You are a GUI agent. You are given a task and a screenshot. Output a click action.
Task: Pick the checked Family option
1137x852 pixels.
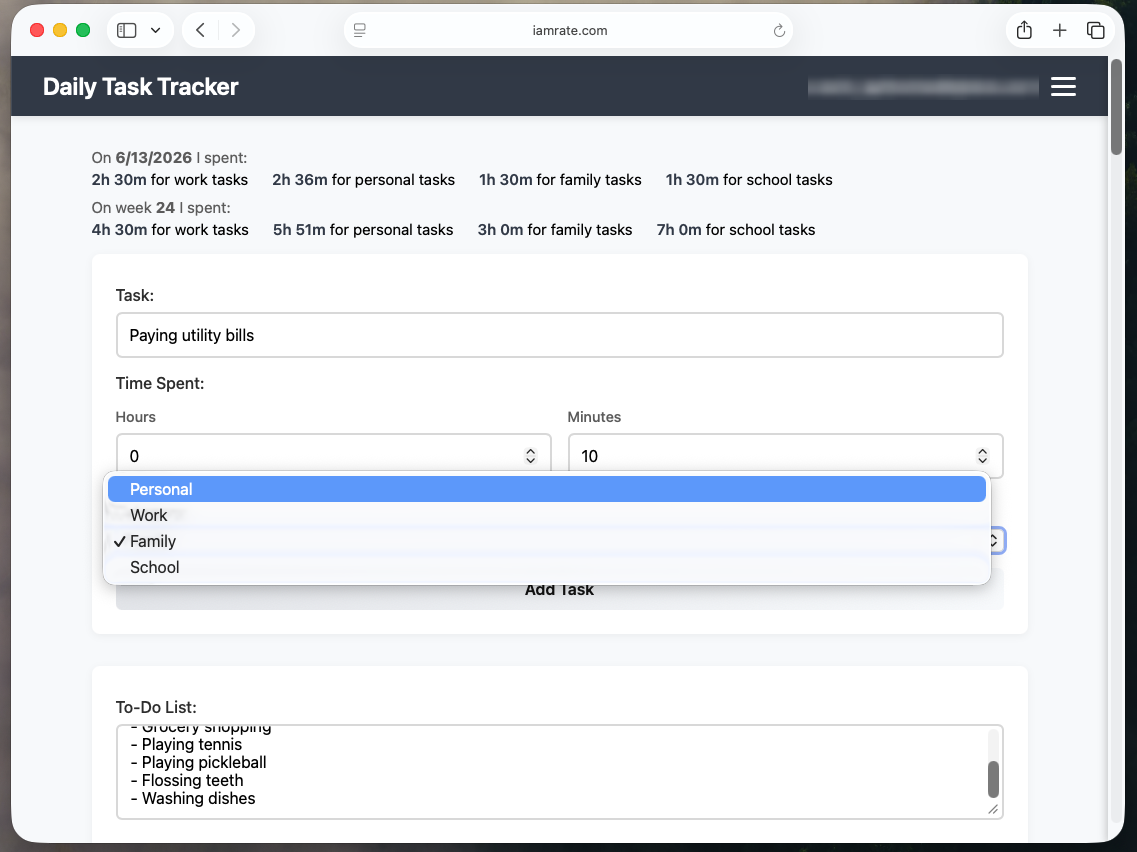coord(547,542)
